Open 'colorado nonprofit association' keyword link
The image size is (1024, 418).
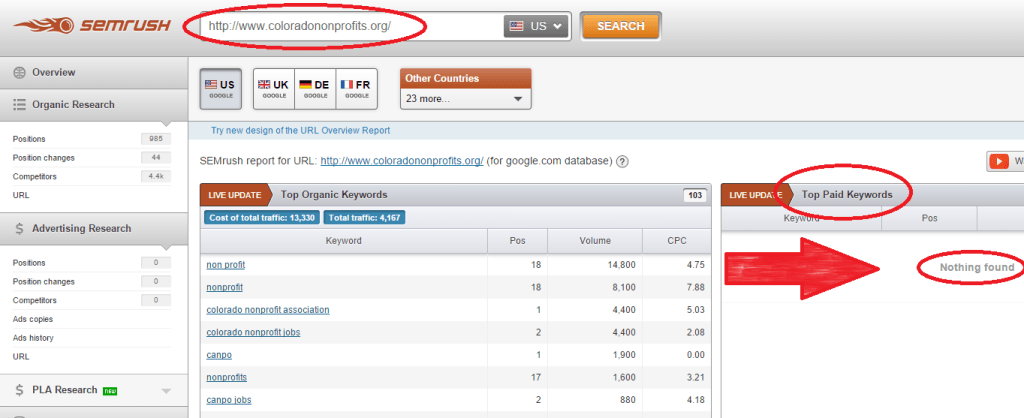[x=268, y=310]
